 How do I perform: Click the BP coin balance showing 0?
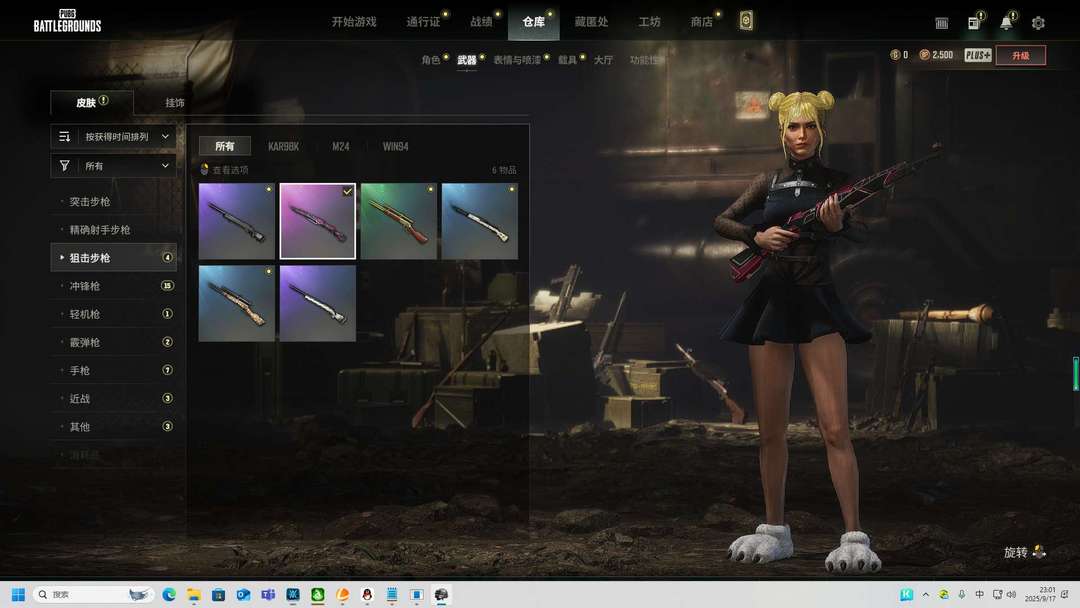[x=900, y=55]
